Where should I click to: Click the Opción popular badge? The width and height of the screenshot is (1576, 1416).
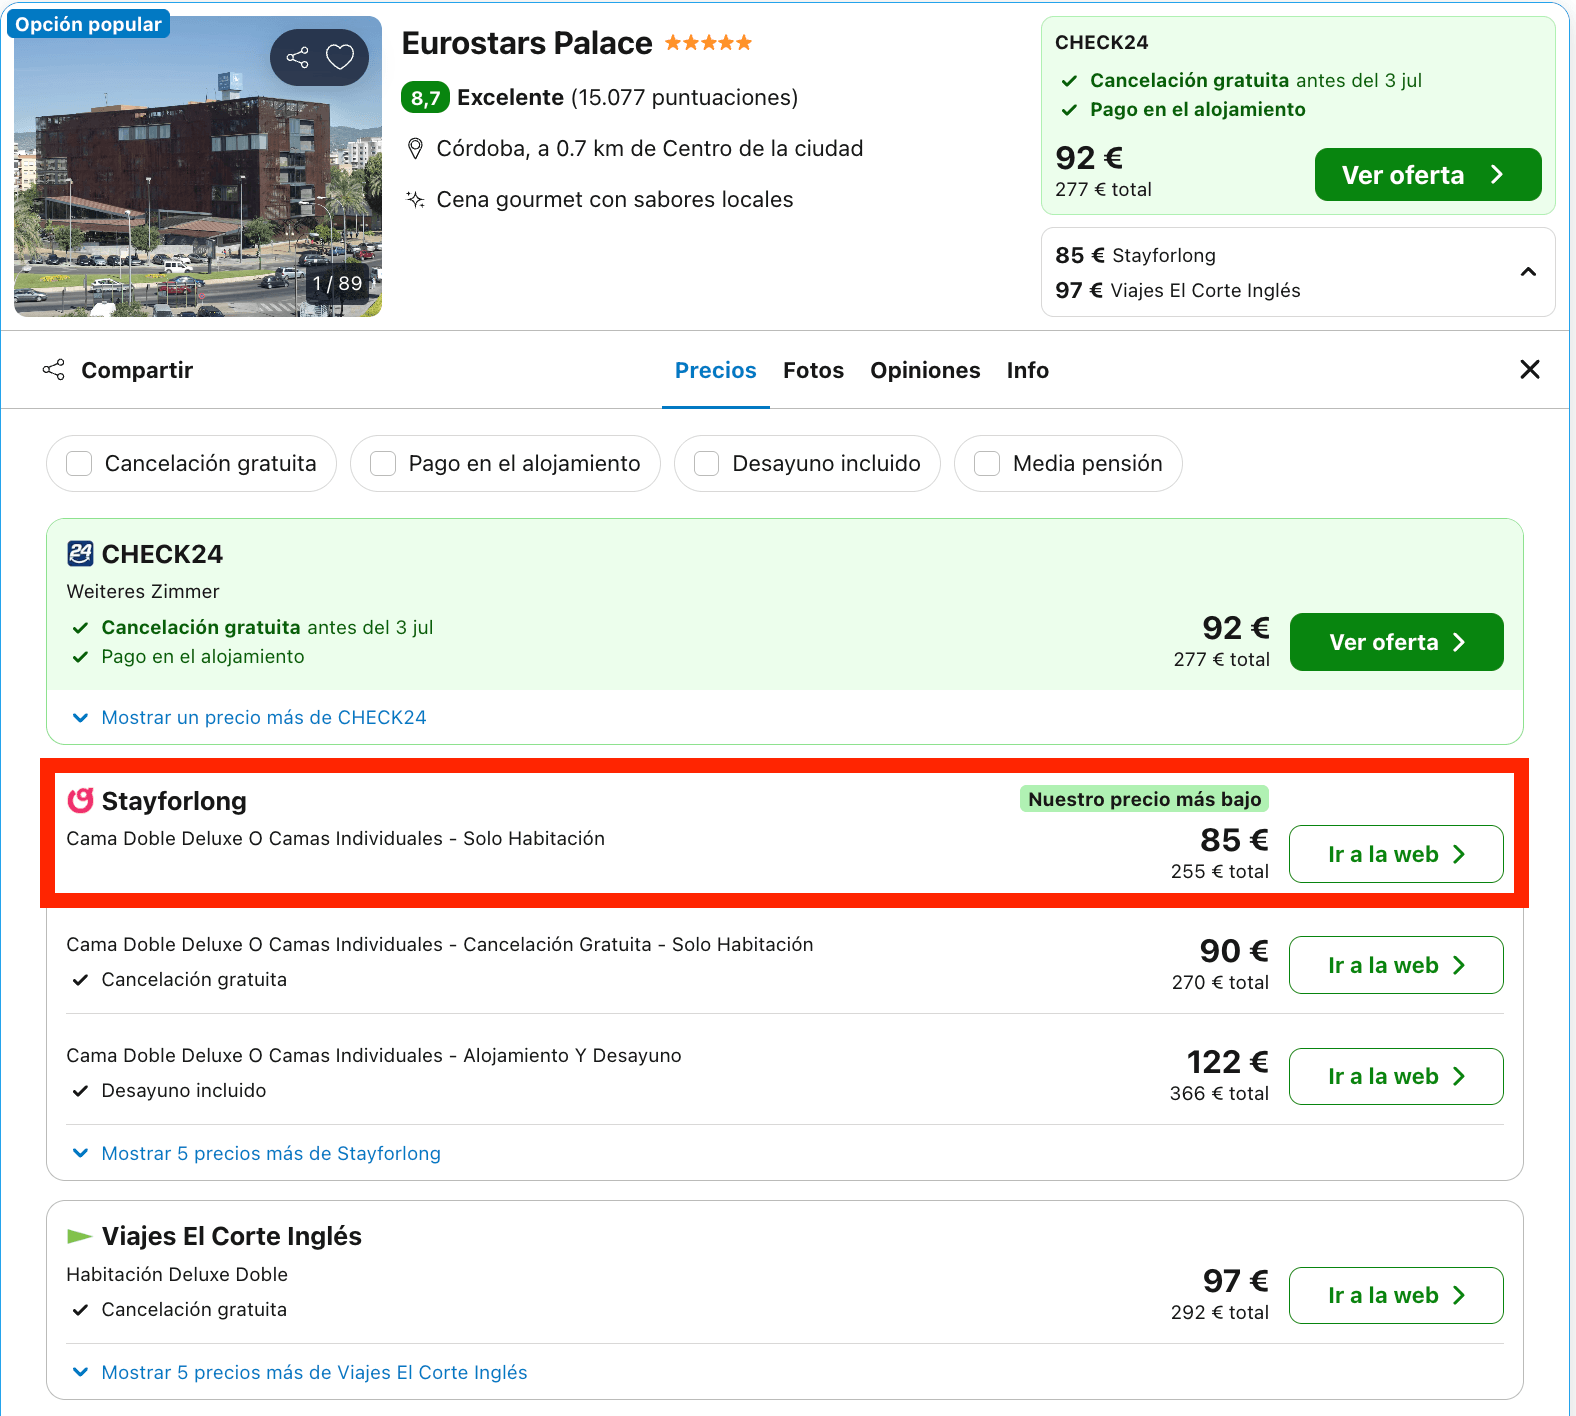pyautogui.click(x=88, y=24)
